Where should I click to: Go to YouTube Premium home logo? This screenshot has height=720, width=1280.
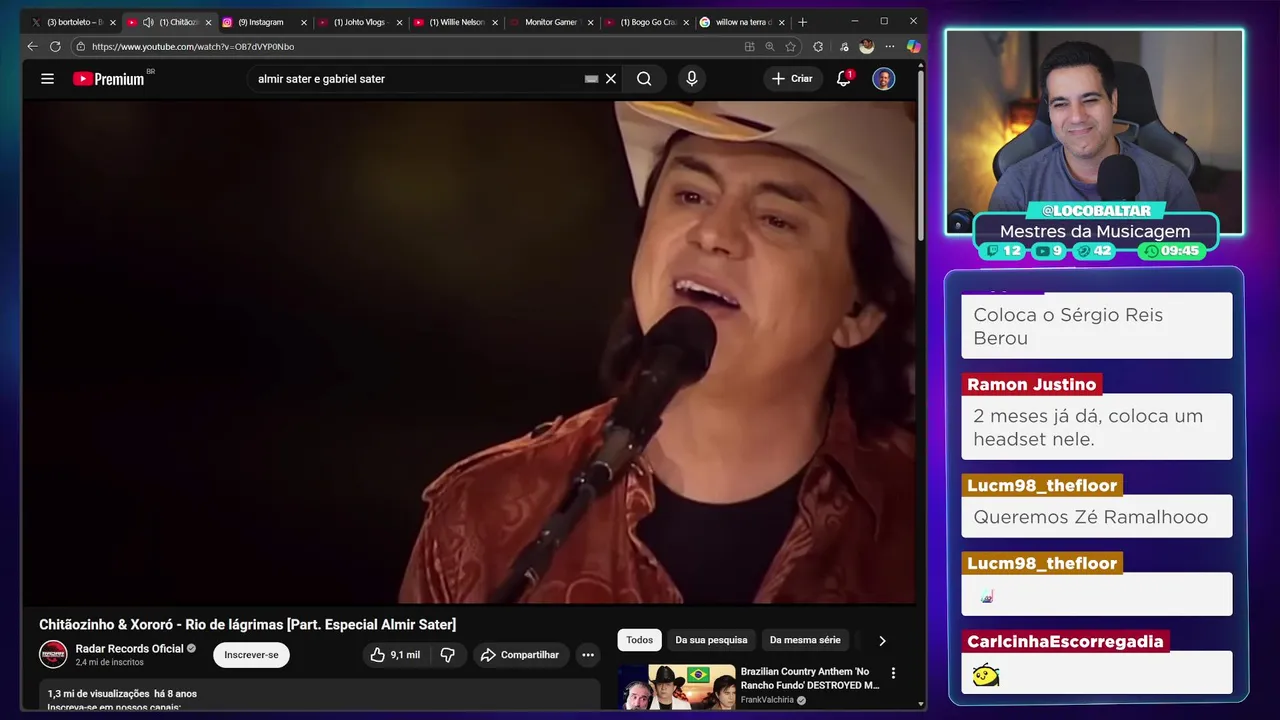109,79
